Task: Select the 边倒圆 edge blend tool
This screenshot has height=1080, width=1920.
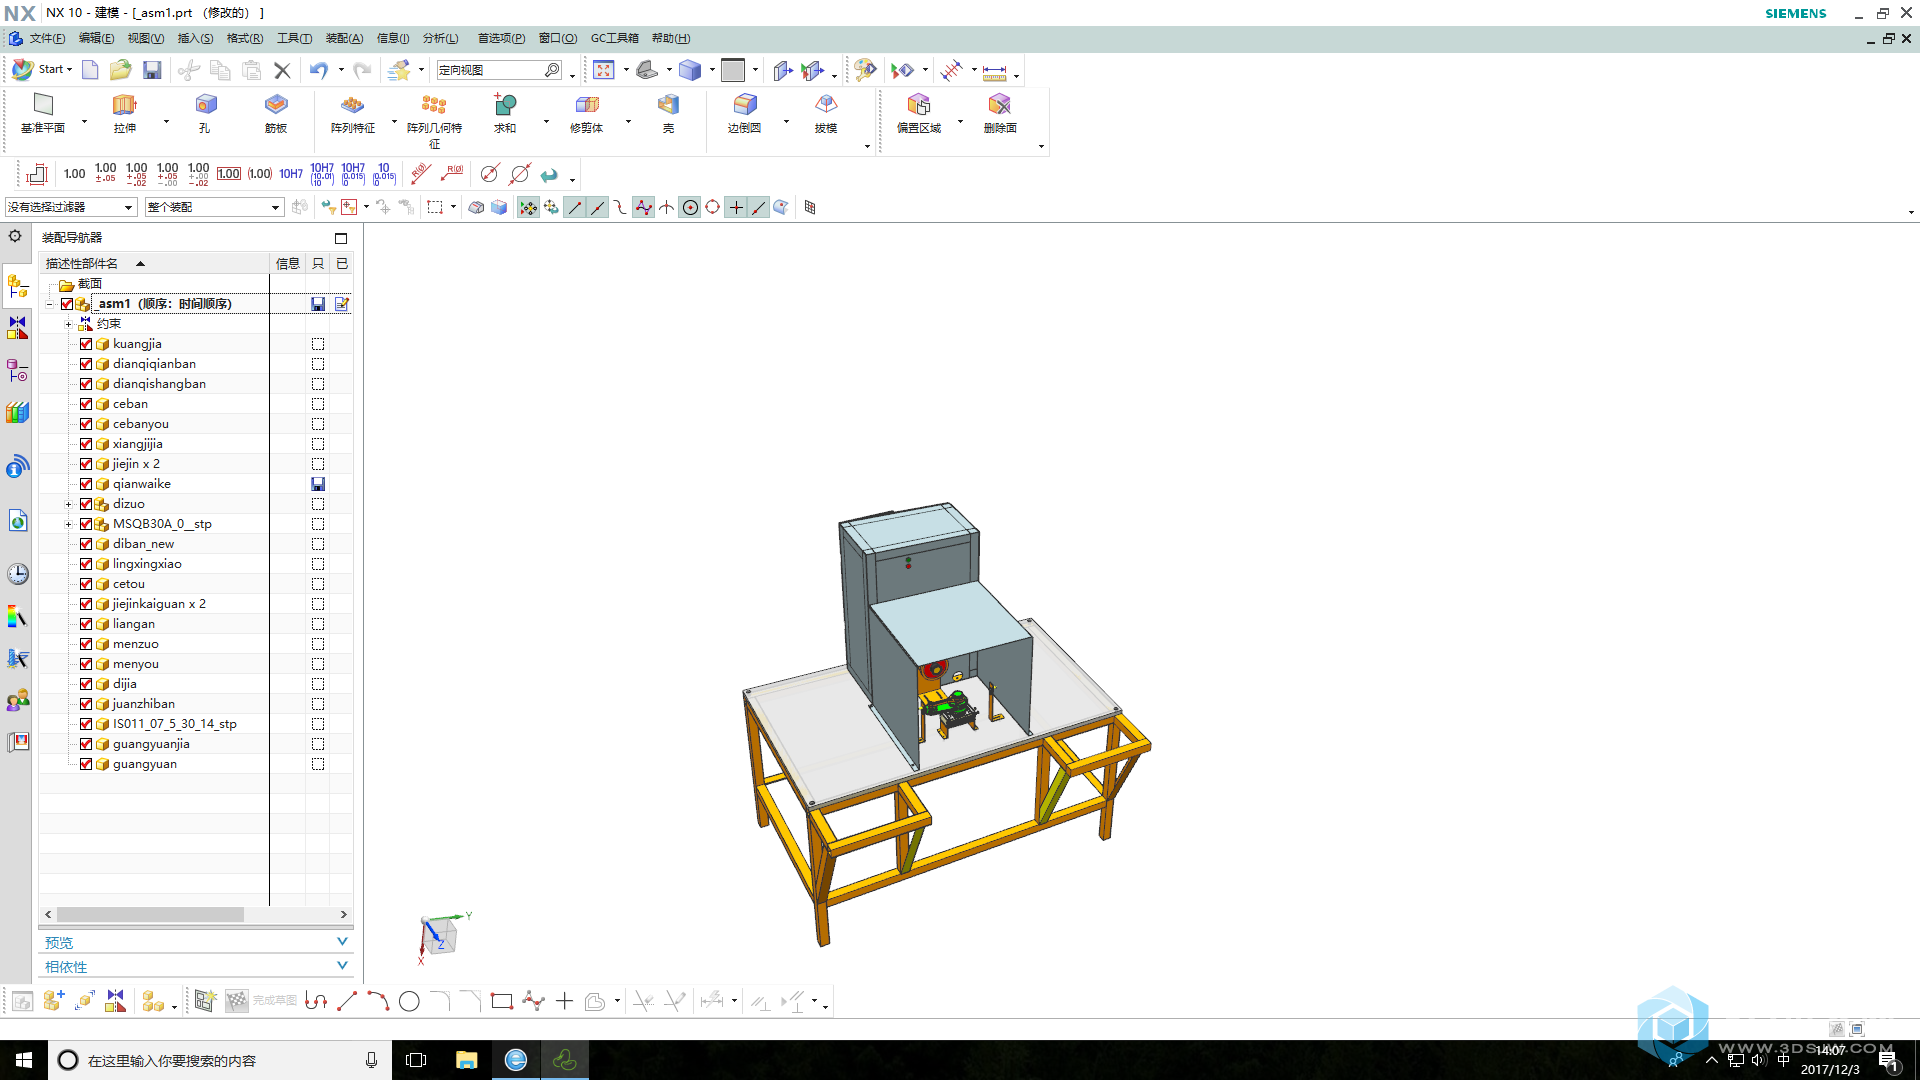Action: [745, 113]
